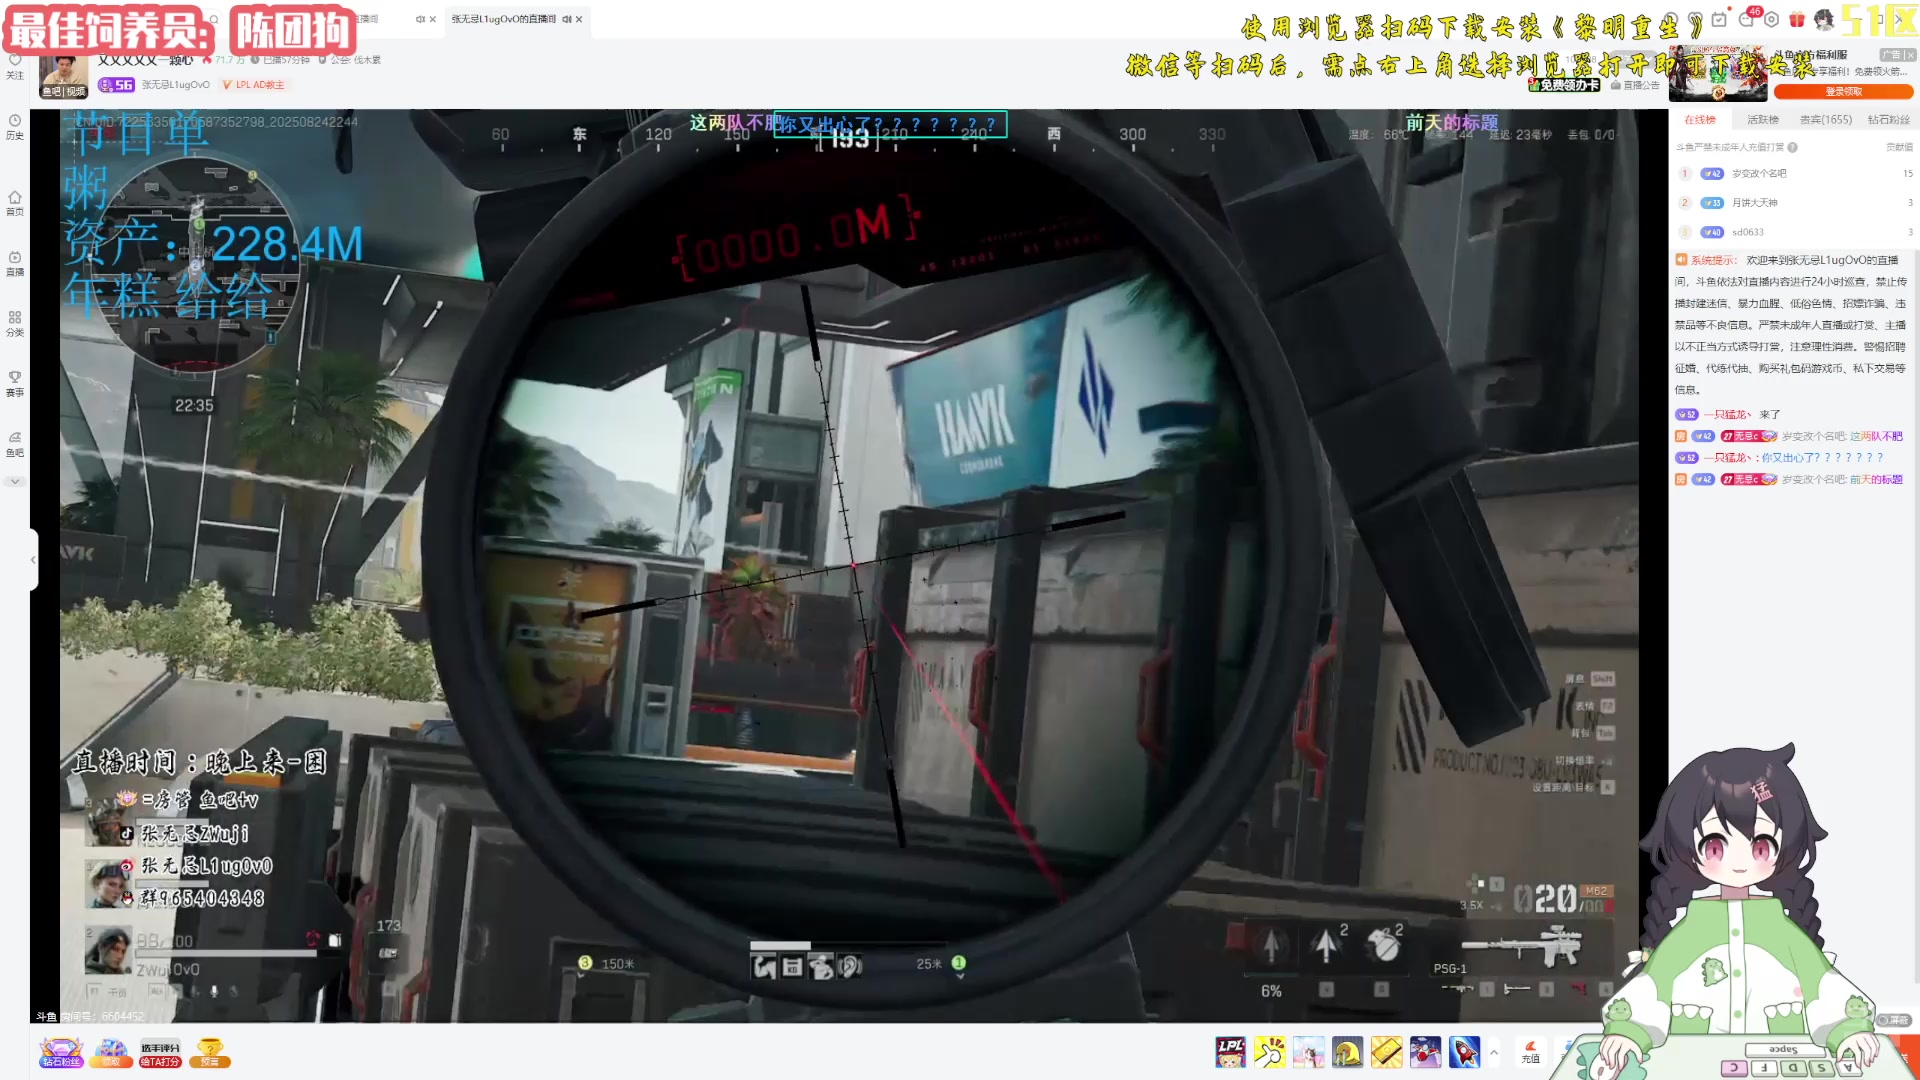Click help icon beside 未成年人充值打赏 notice

tap(1792, 147)
